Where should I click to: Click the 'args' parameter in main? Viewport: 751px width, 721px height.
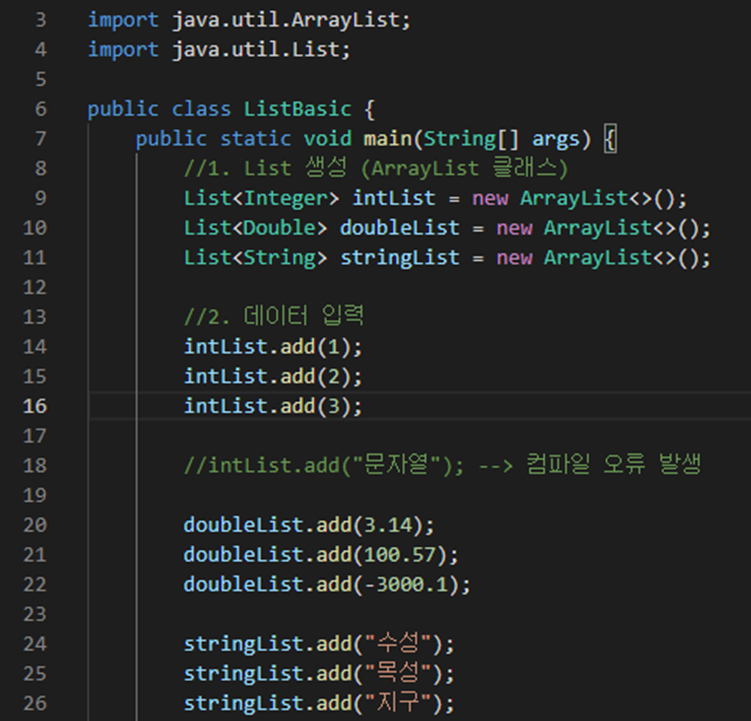coord(556,140)
